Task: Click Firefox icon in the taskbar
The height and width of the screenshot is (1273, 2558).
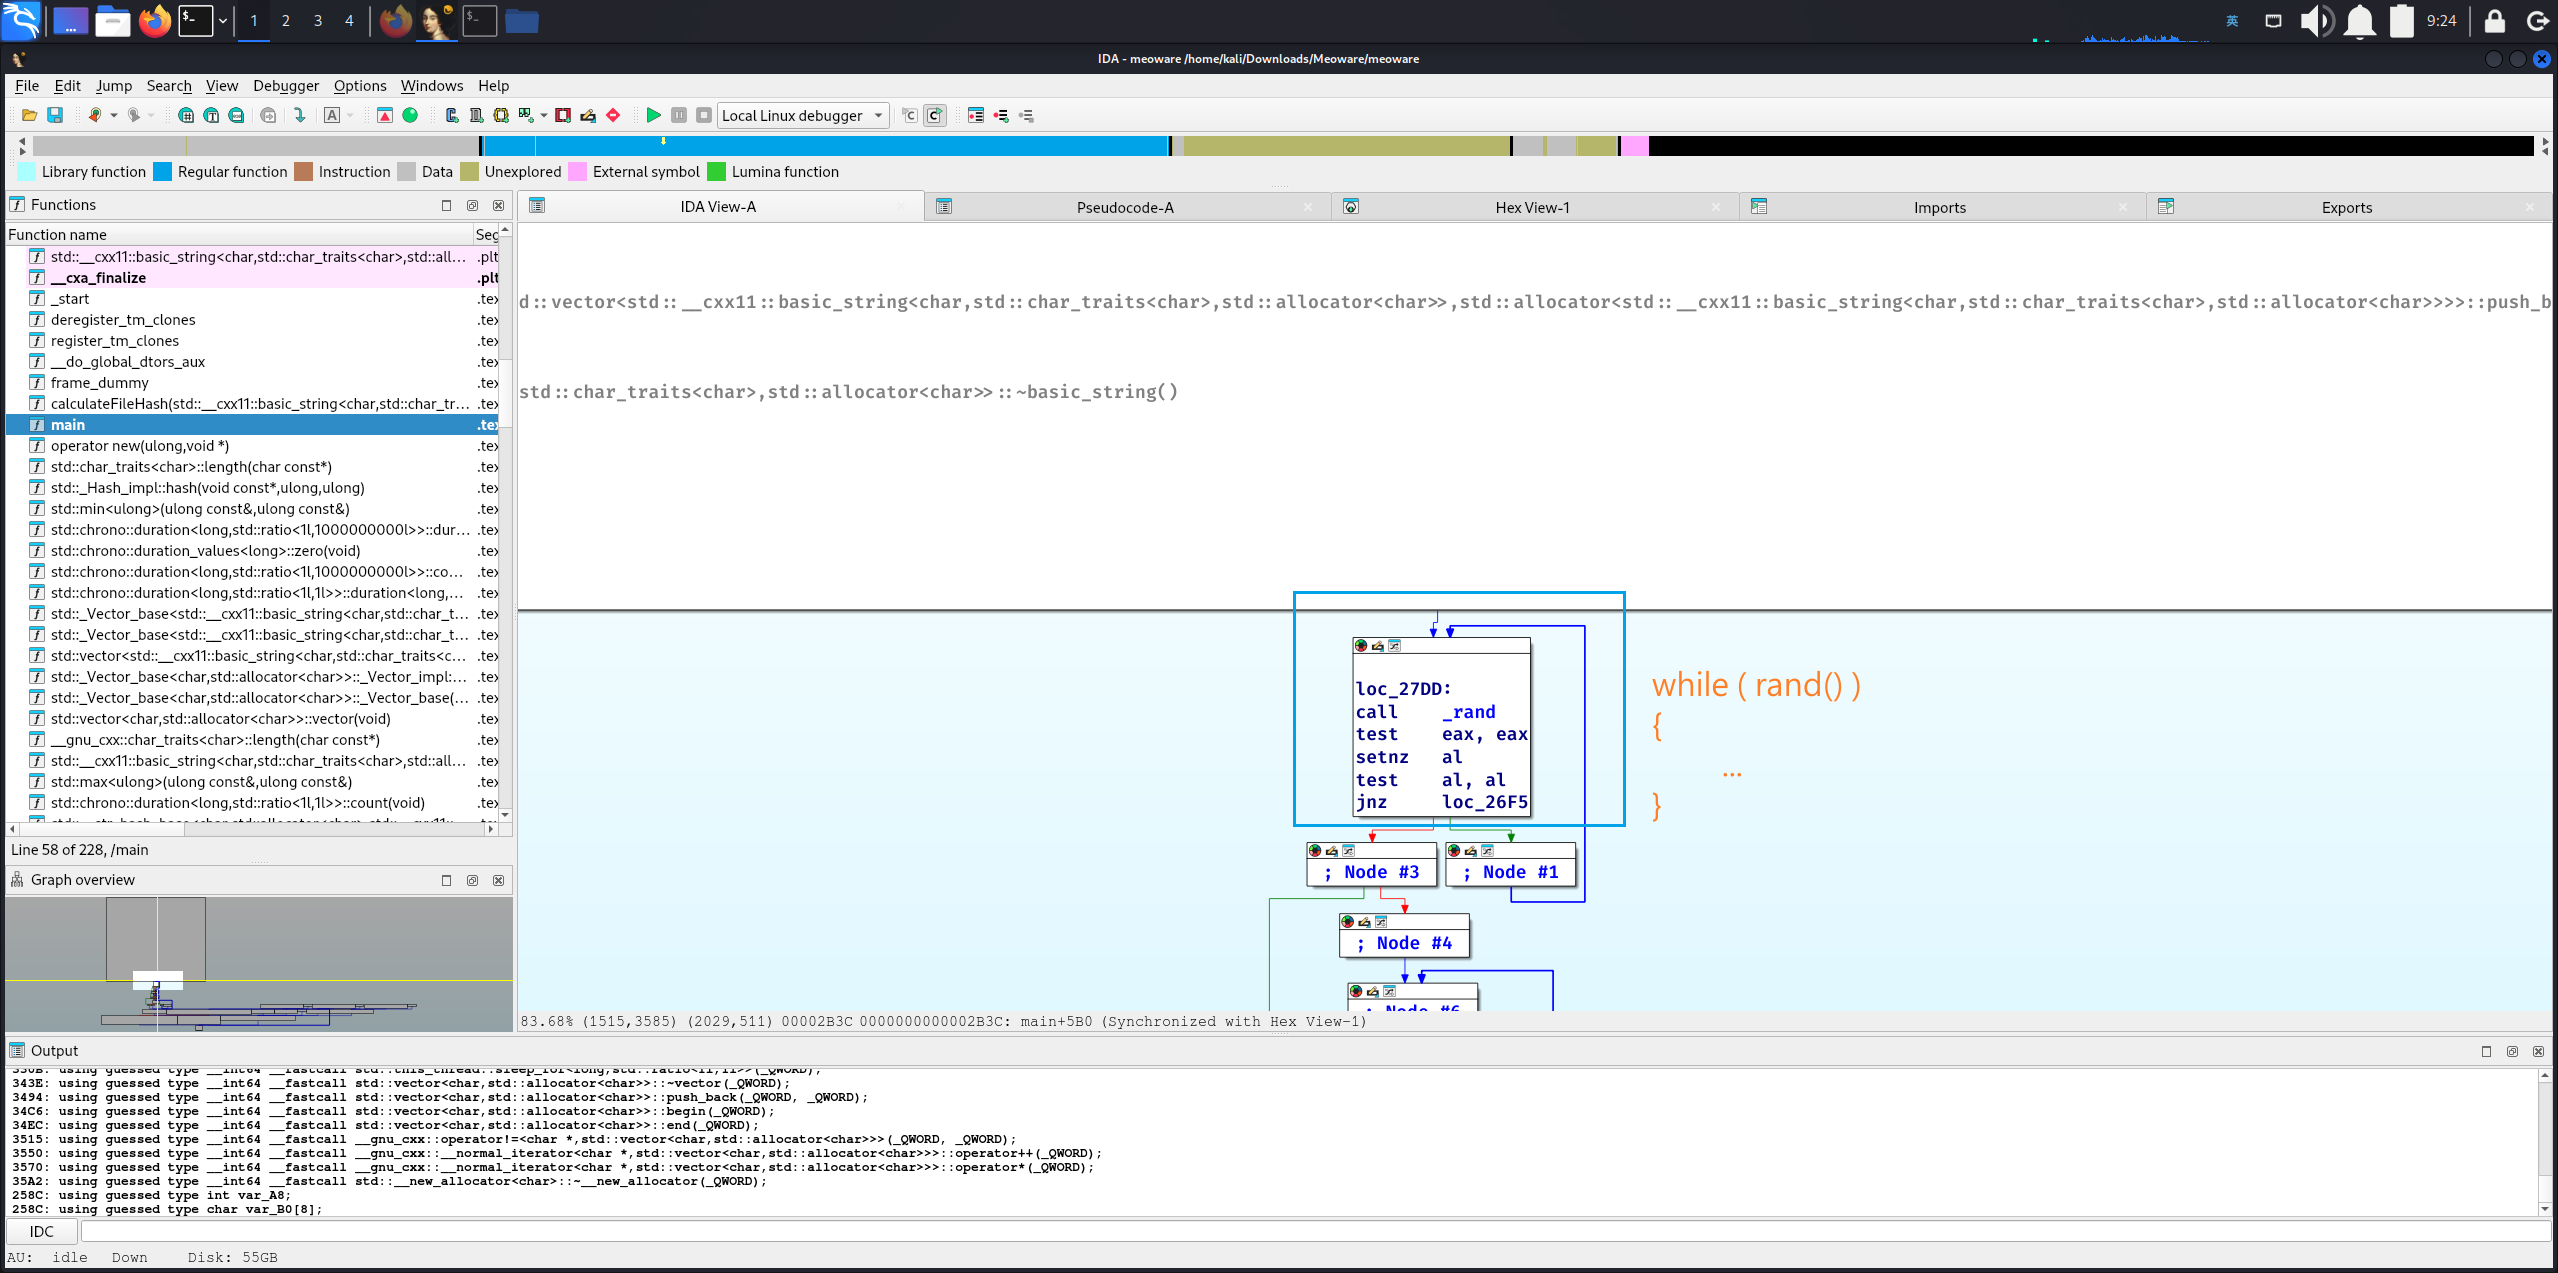Action: click(155, 20)
